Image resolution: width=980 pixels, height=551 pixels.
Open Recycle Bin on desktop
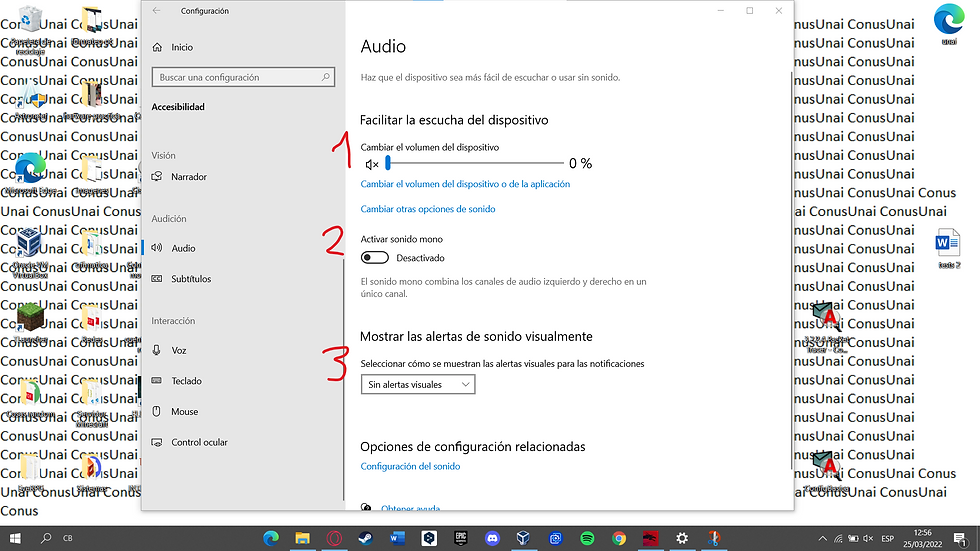pyautogui.click(x=30, y=30)
